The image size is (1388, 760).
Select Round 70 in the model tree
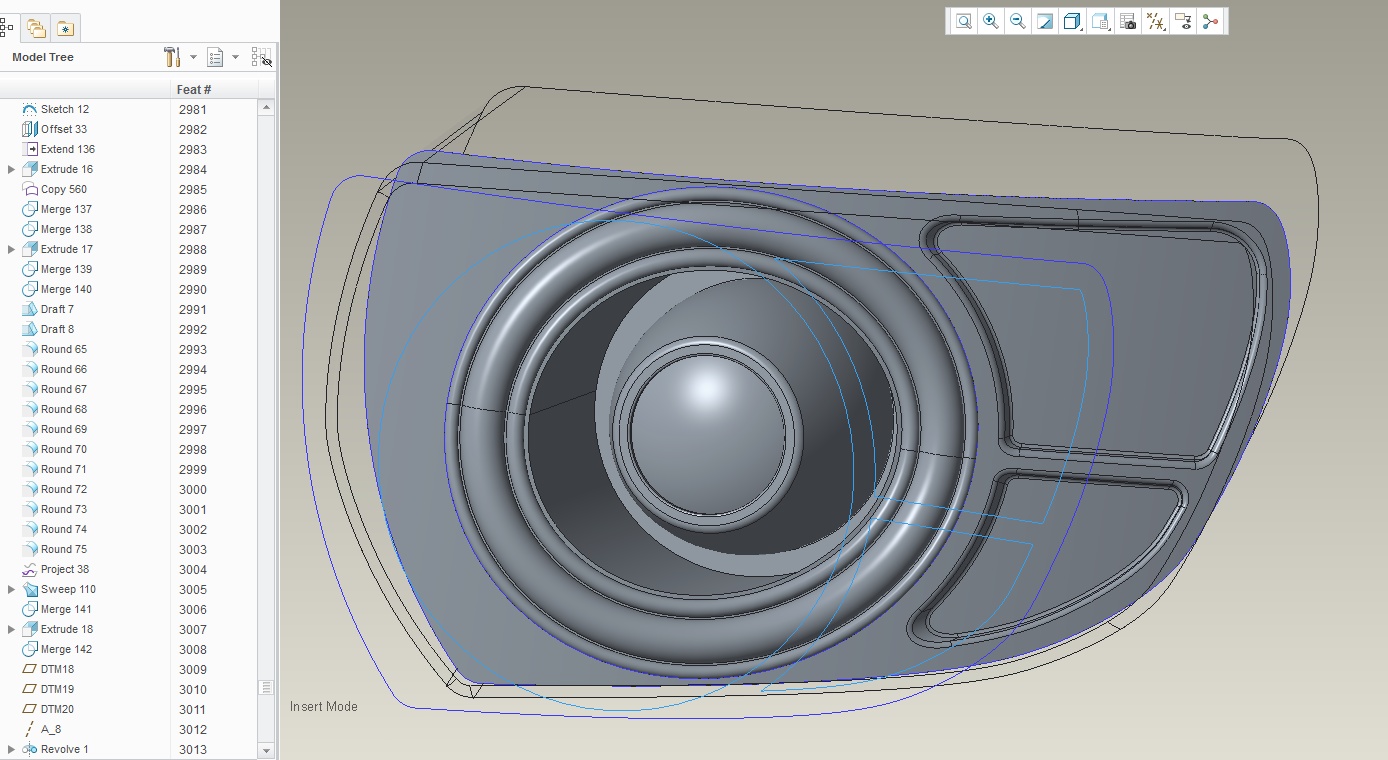pyautogui.click(x=64, y=449)
